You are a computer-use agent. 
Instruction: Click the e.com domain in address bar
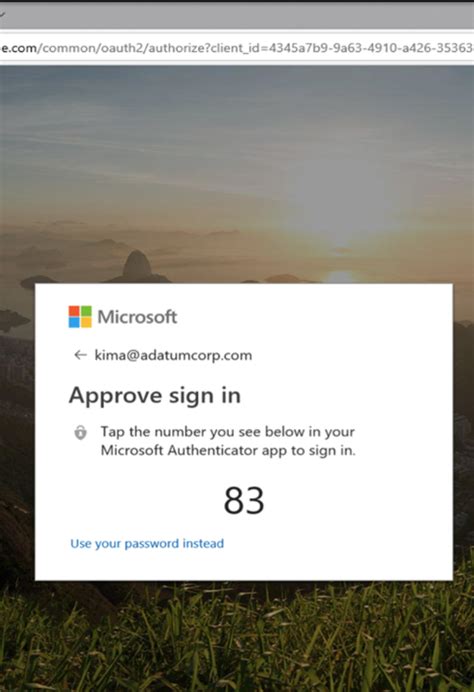(19, 48)
